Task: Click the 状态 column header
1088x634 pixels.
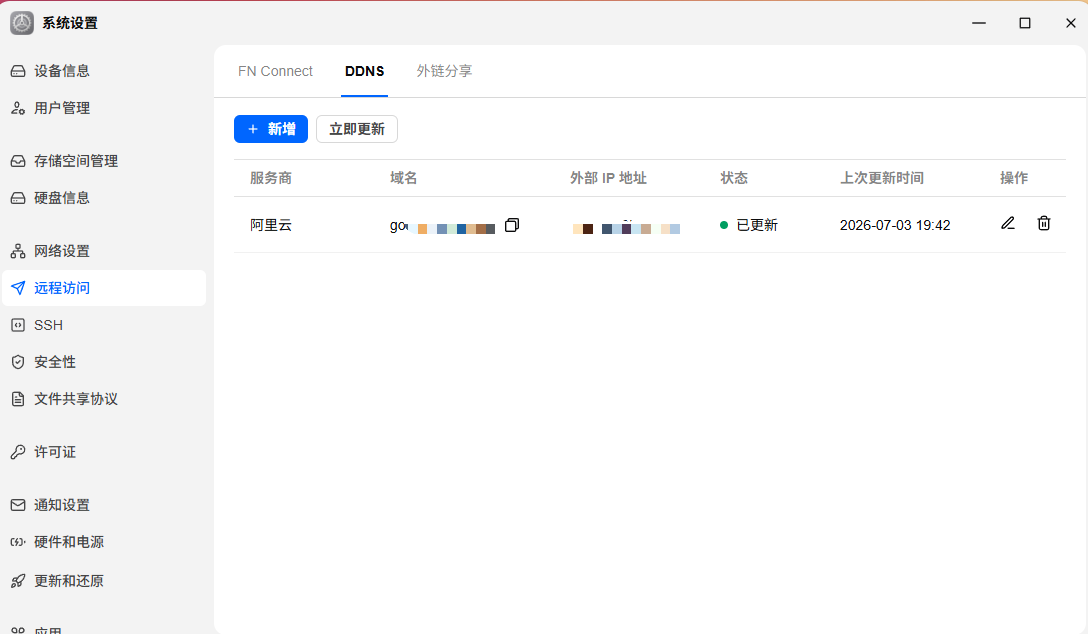Action: pos(734,178)
